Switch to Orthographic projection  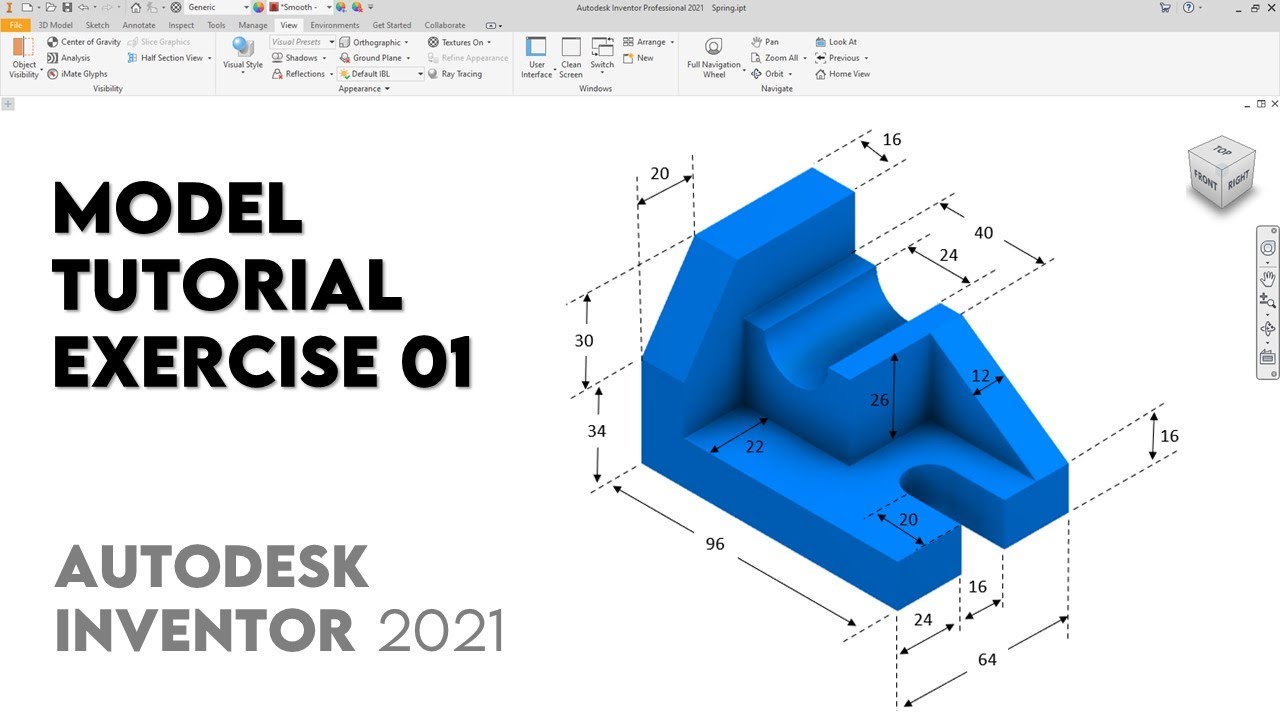370,42
